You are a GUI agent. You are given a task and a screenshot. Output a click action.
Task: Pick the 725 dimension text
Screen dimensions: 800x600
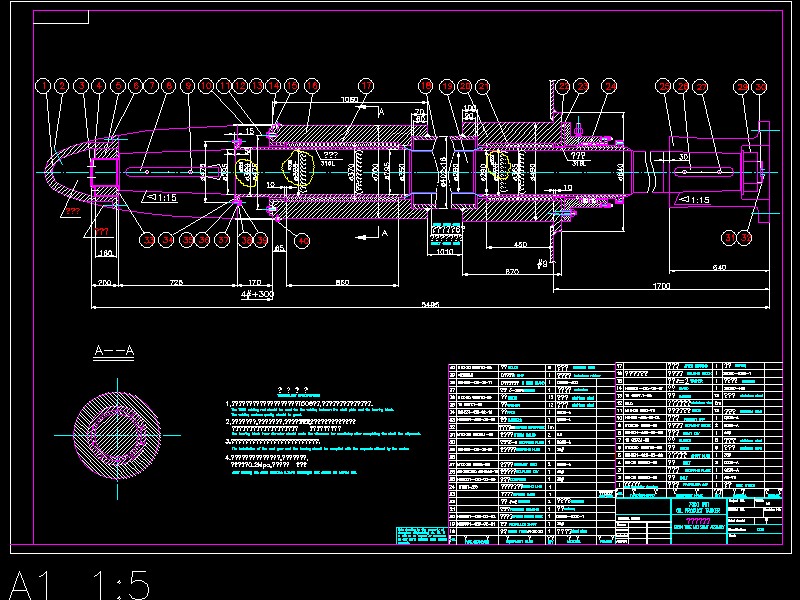[176, 282]
